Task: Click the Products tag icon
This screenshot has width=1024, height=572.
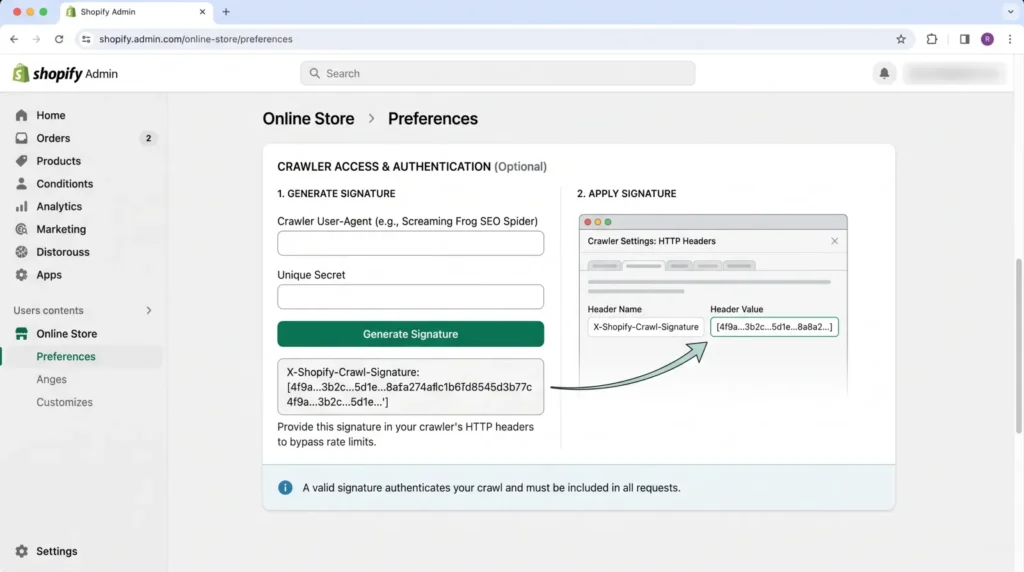Action: [22, 161]
